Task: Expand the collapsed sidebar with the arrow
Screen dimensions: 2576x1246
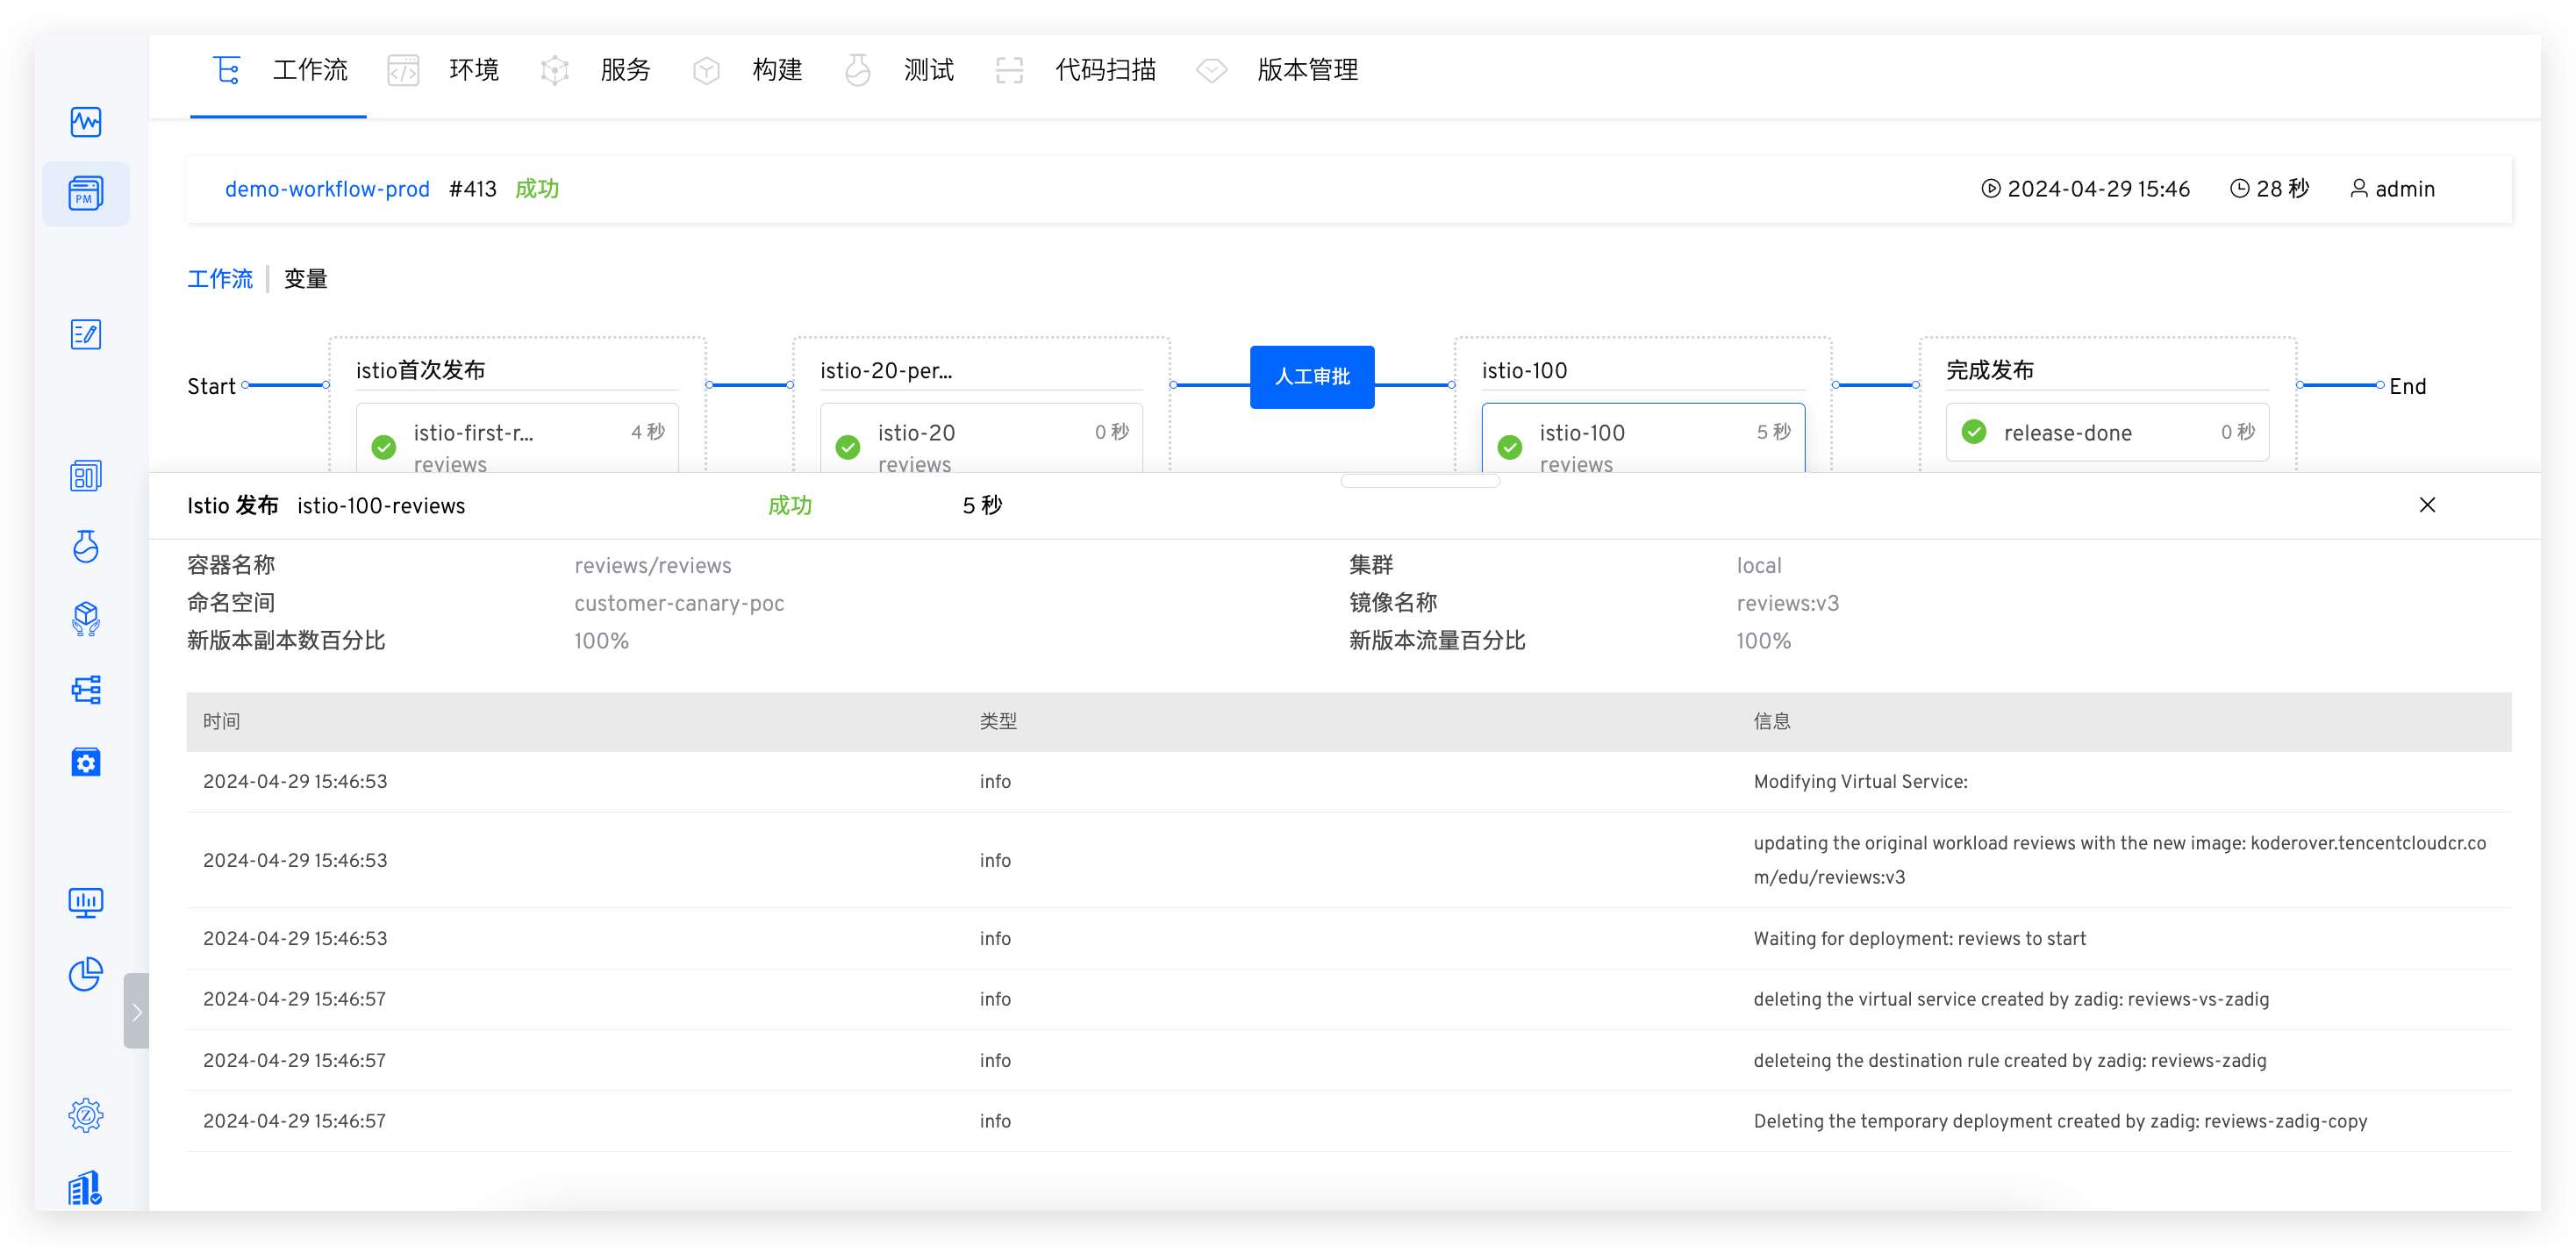Action: (137, 1011)
